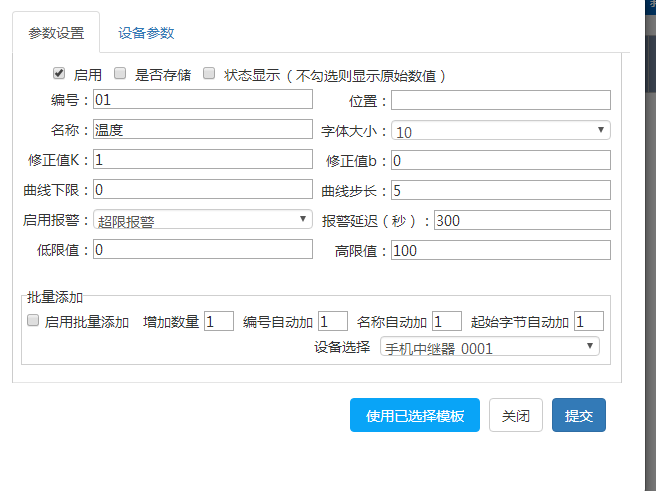This screenshot has height=491, width=656.
Task: Click the 批量添加 group title
Action: point(55,297)
